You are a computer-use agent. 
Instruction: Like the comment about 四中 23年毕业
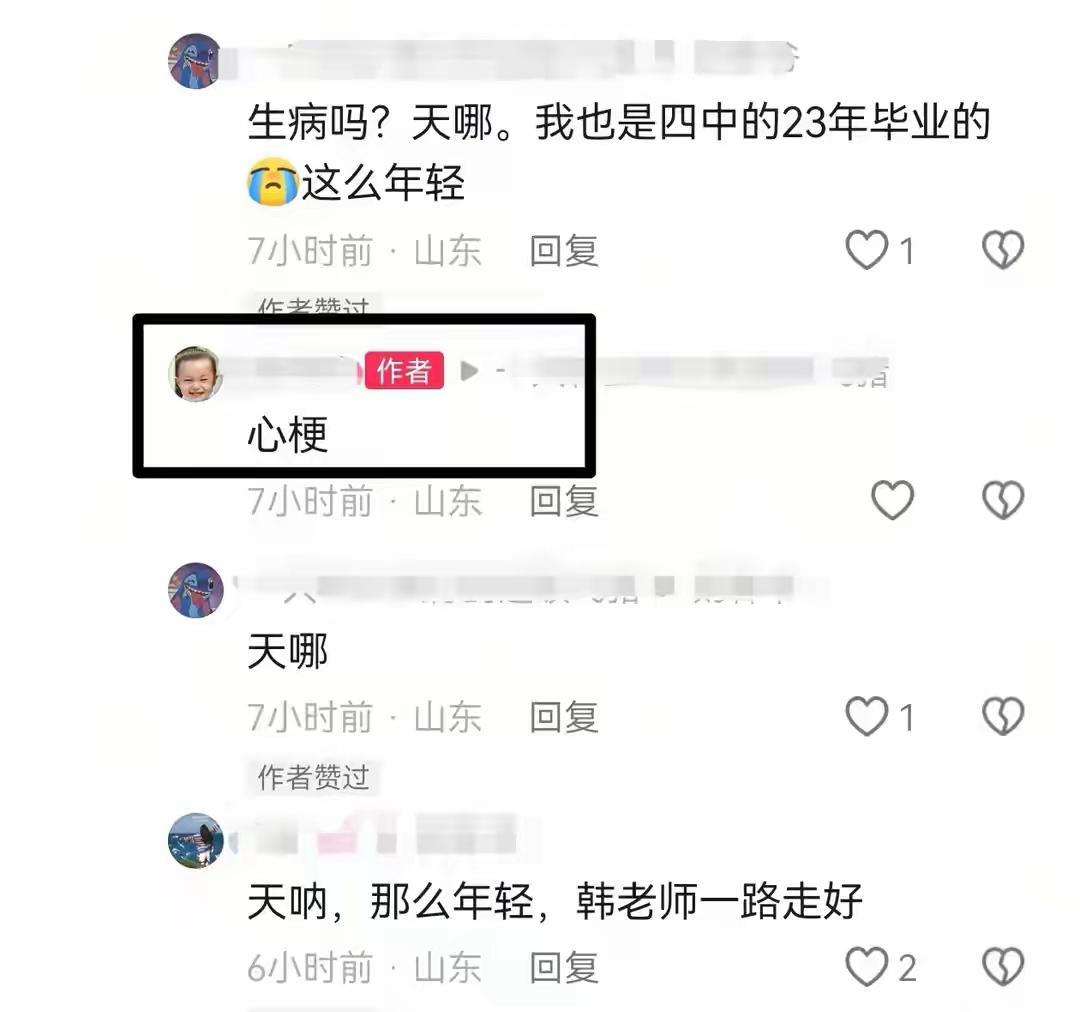point(866,250)
